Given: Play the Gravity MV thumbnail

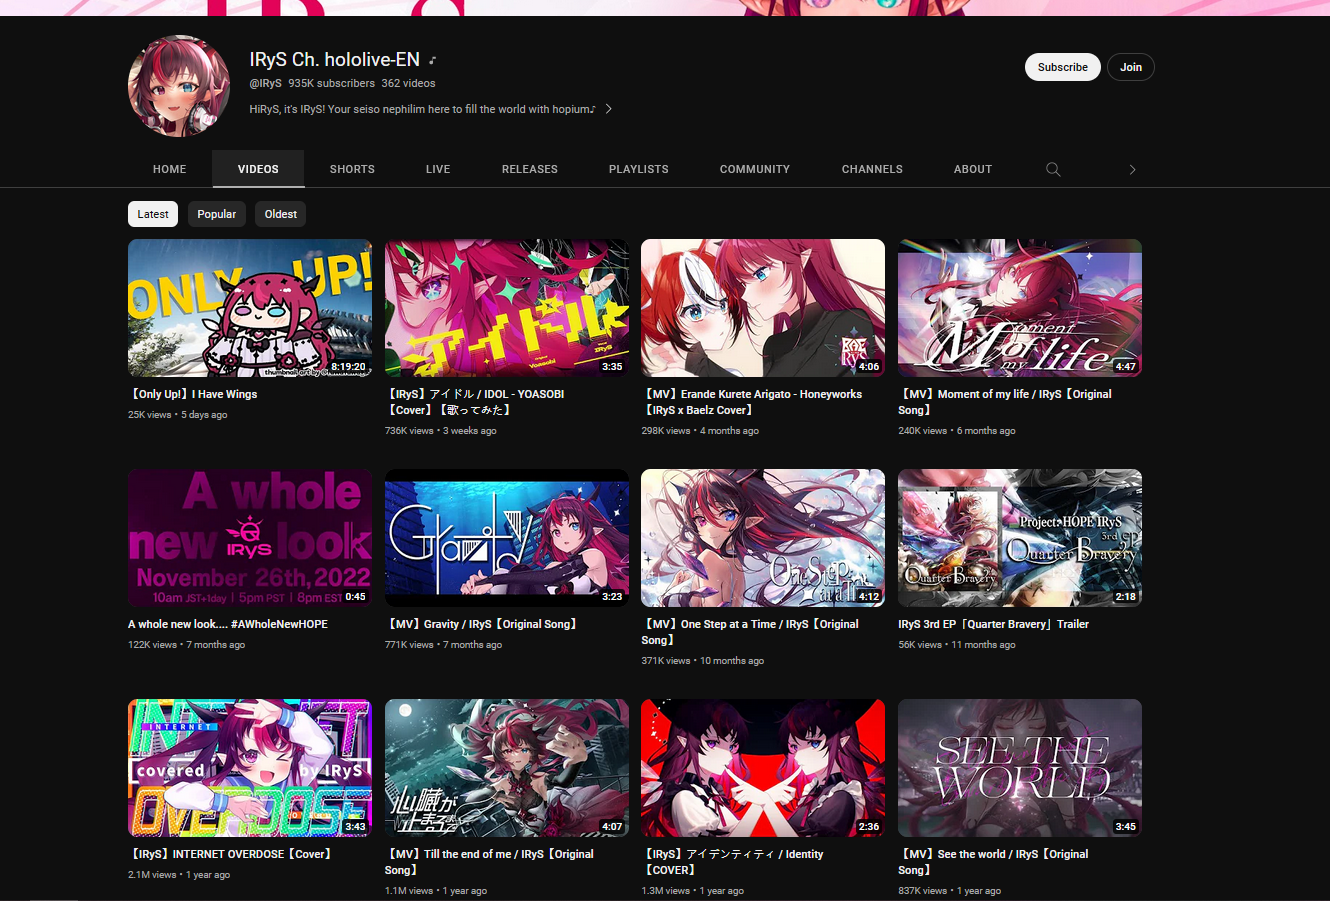Looking at the screenshot, I should point(507,538).
